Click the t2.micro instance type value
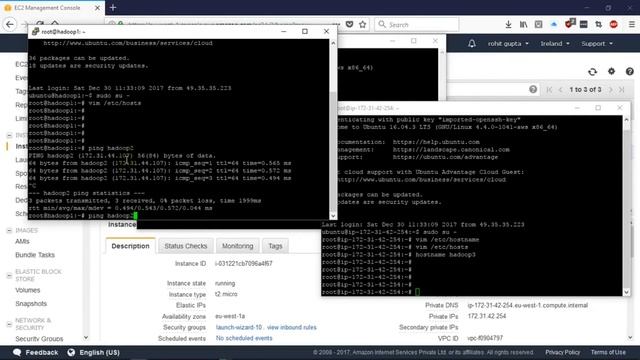The width and height of the screenshot is (640, 360). 226,294
